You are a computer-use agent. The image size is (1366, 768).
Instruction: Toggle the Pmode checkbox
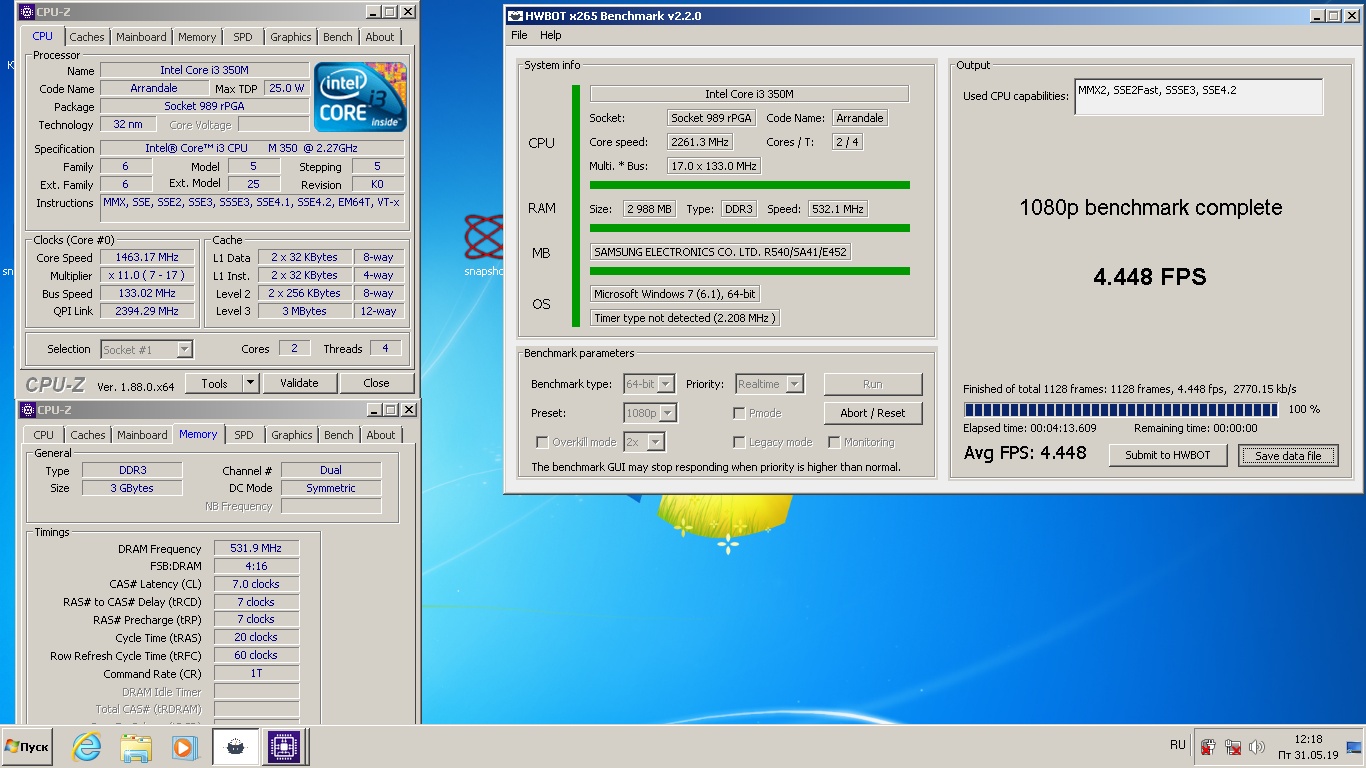(739, 413)
